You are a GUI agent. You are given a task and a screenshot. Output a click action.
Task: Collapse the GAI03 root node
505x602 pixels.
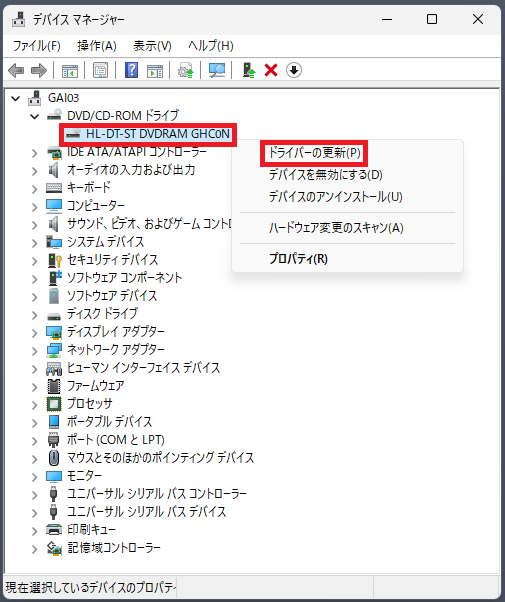[16, 98]
